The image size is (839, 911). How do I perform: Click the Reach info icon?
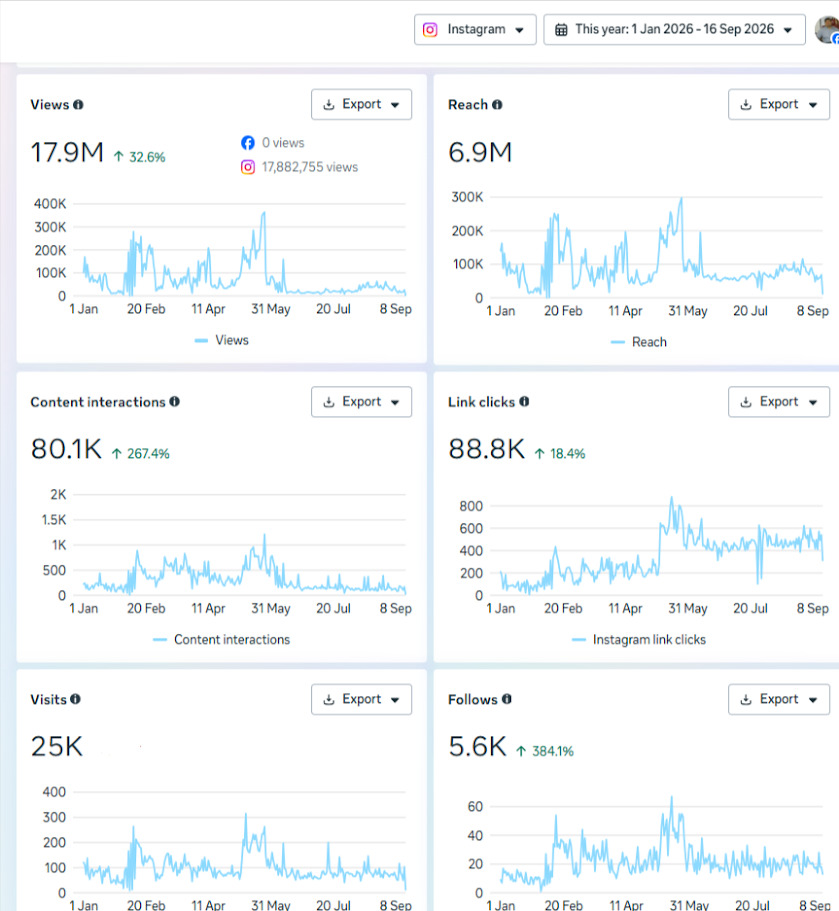pos(497,105)
